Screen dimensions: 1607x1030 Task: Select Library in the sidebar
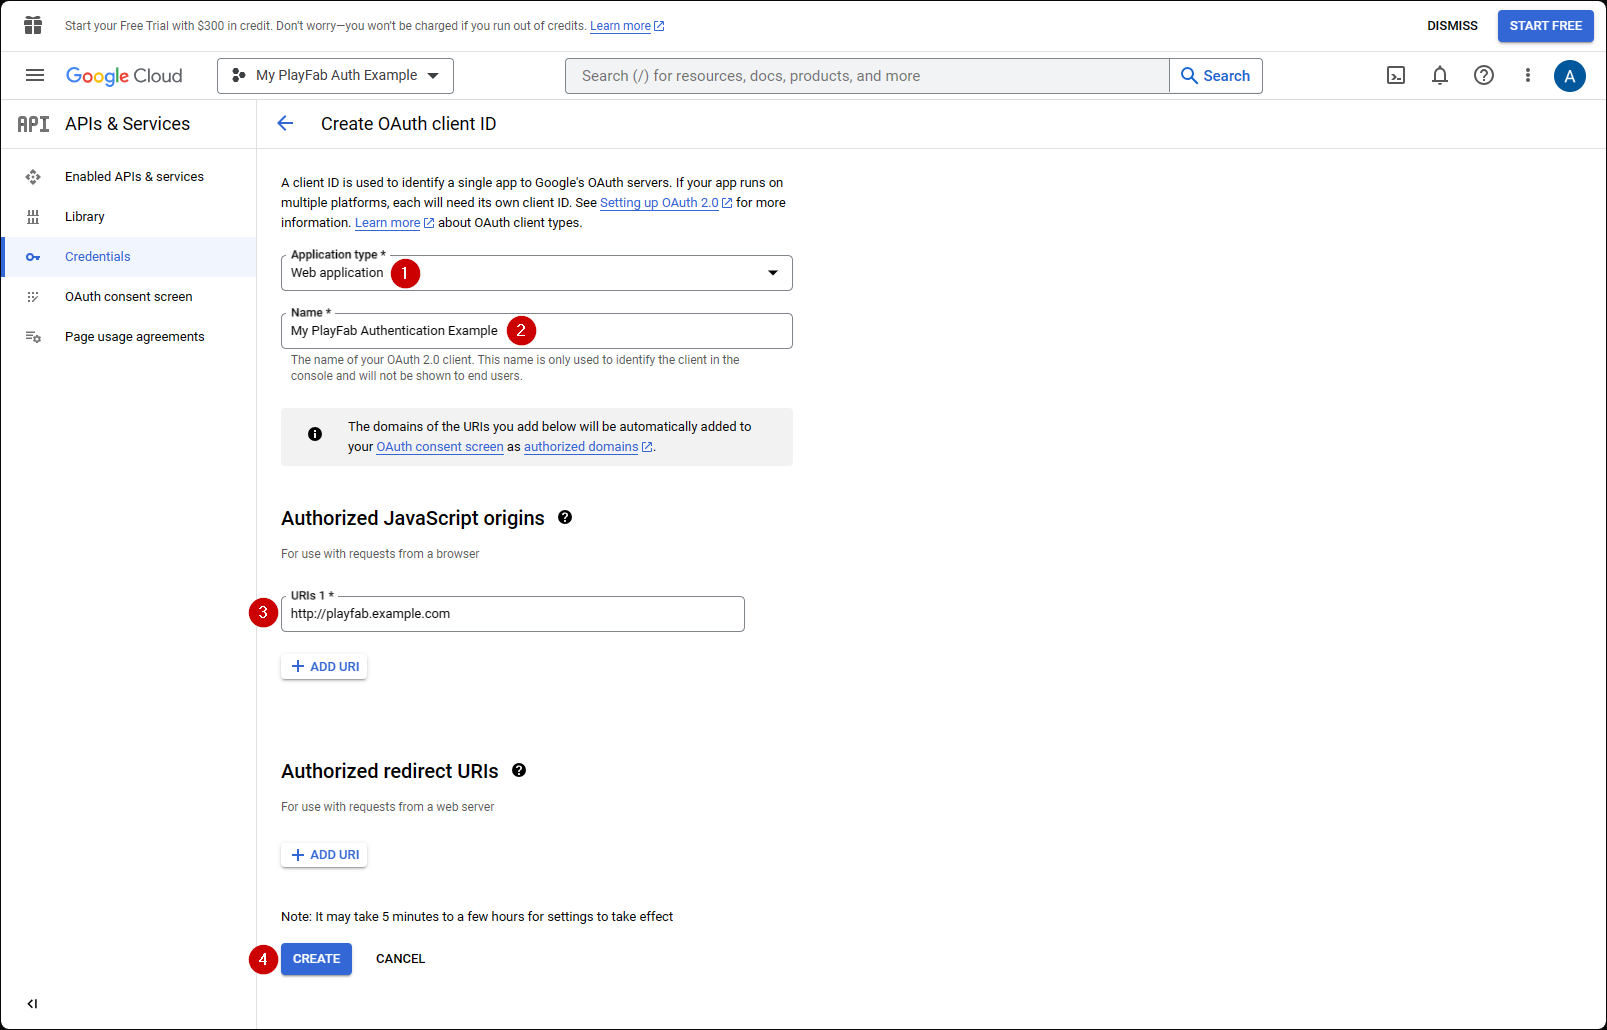[85, 216]
